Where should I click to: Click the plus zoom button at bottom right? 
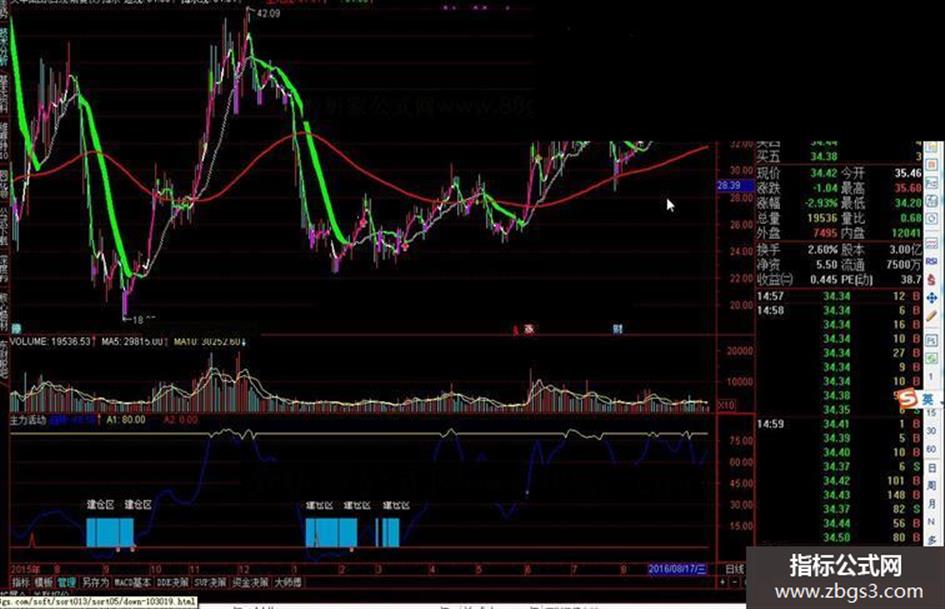tap(723, 582)
